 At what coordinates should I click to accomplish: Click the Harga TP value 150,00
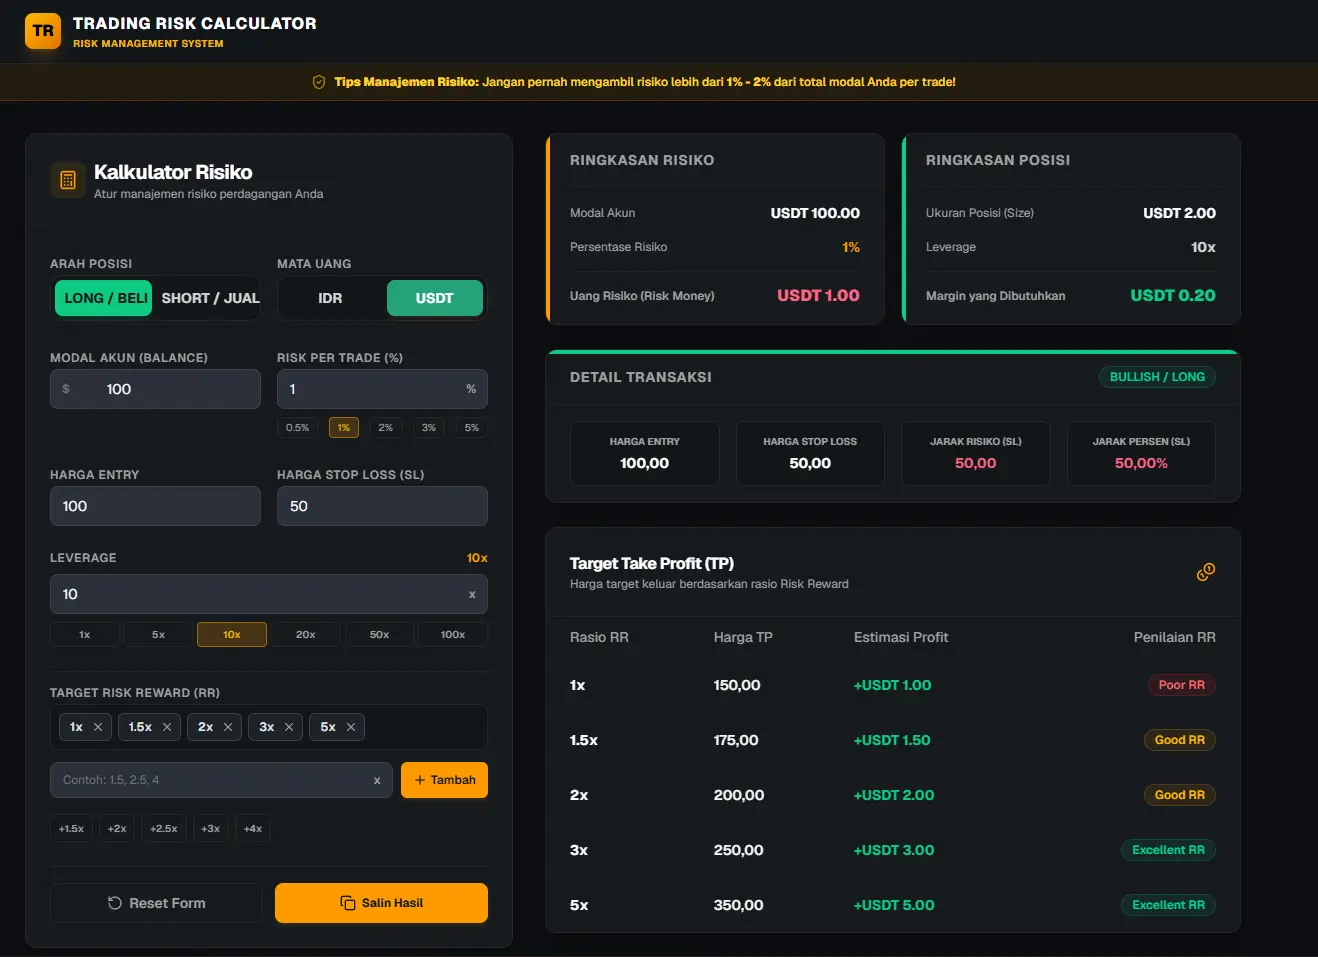737,685
